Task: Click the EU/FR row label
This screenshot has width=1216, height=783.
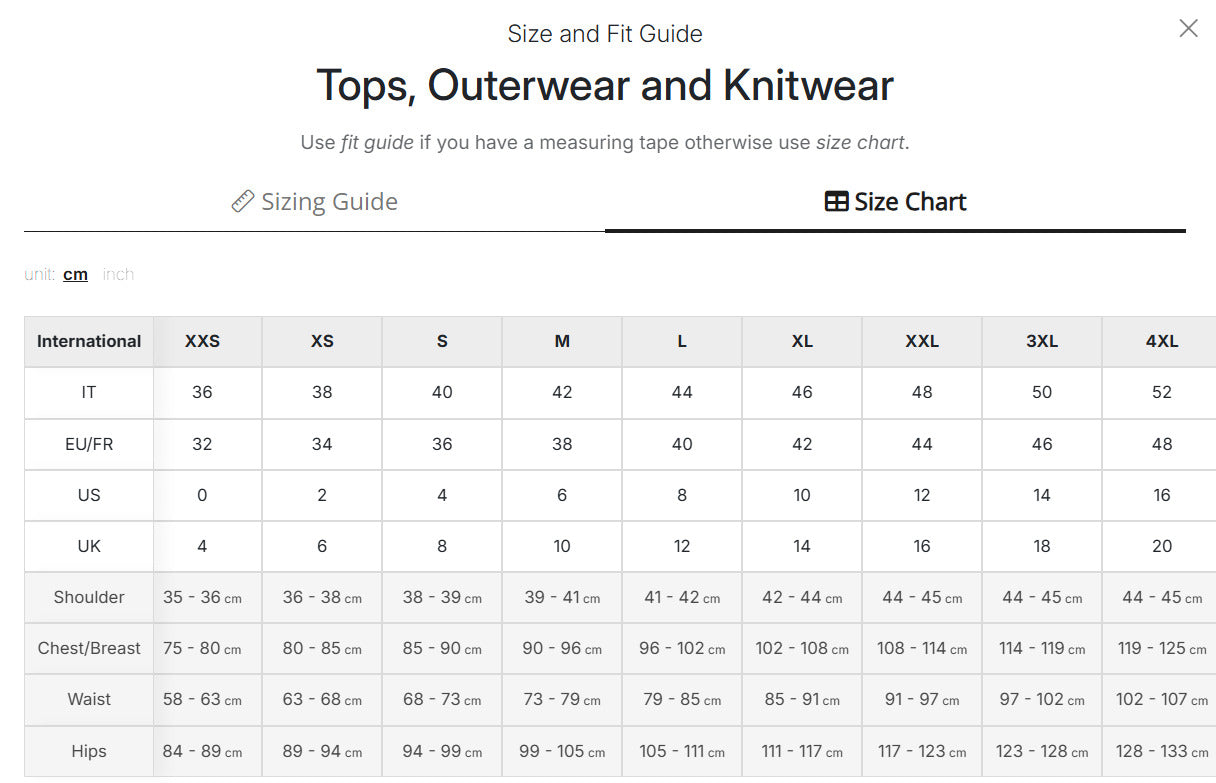Action: pyautogui.click(x=89, y=444)
